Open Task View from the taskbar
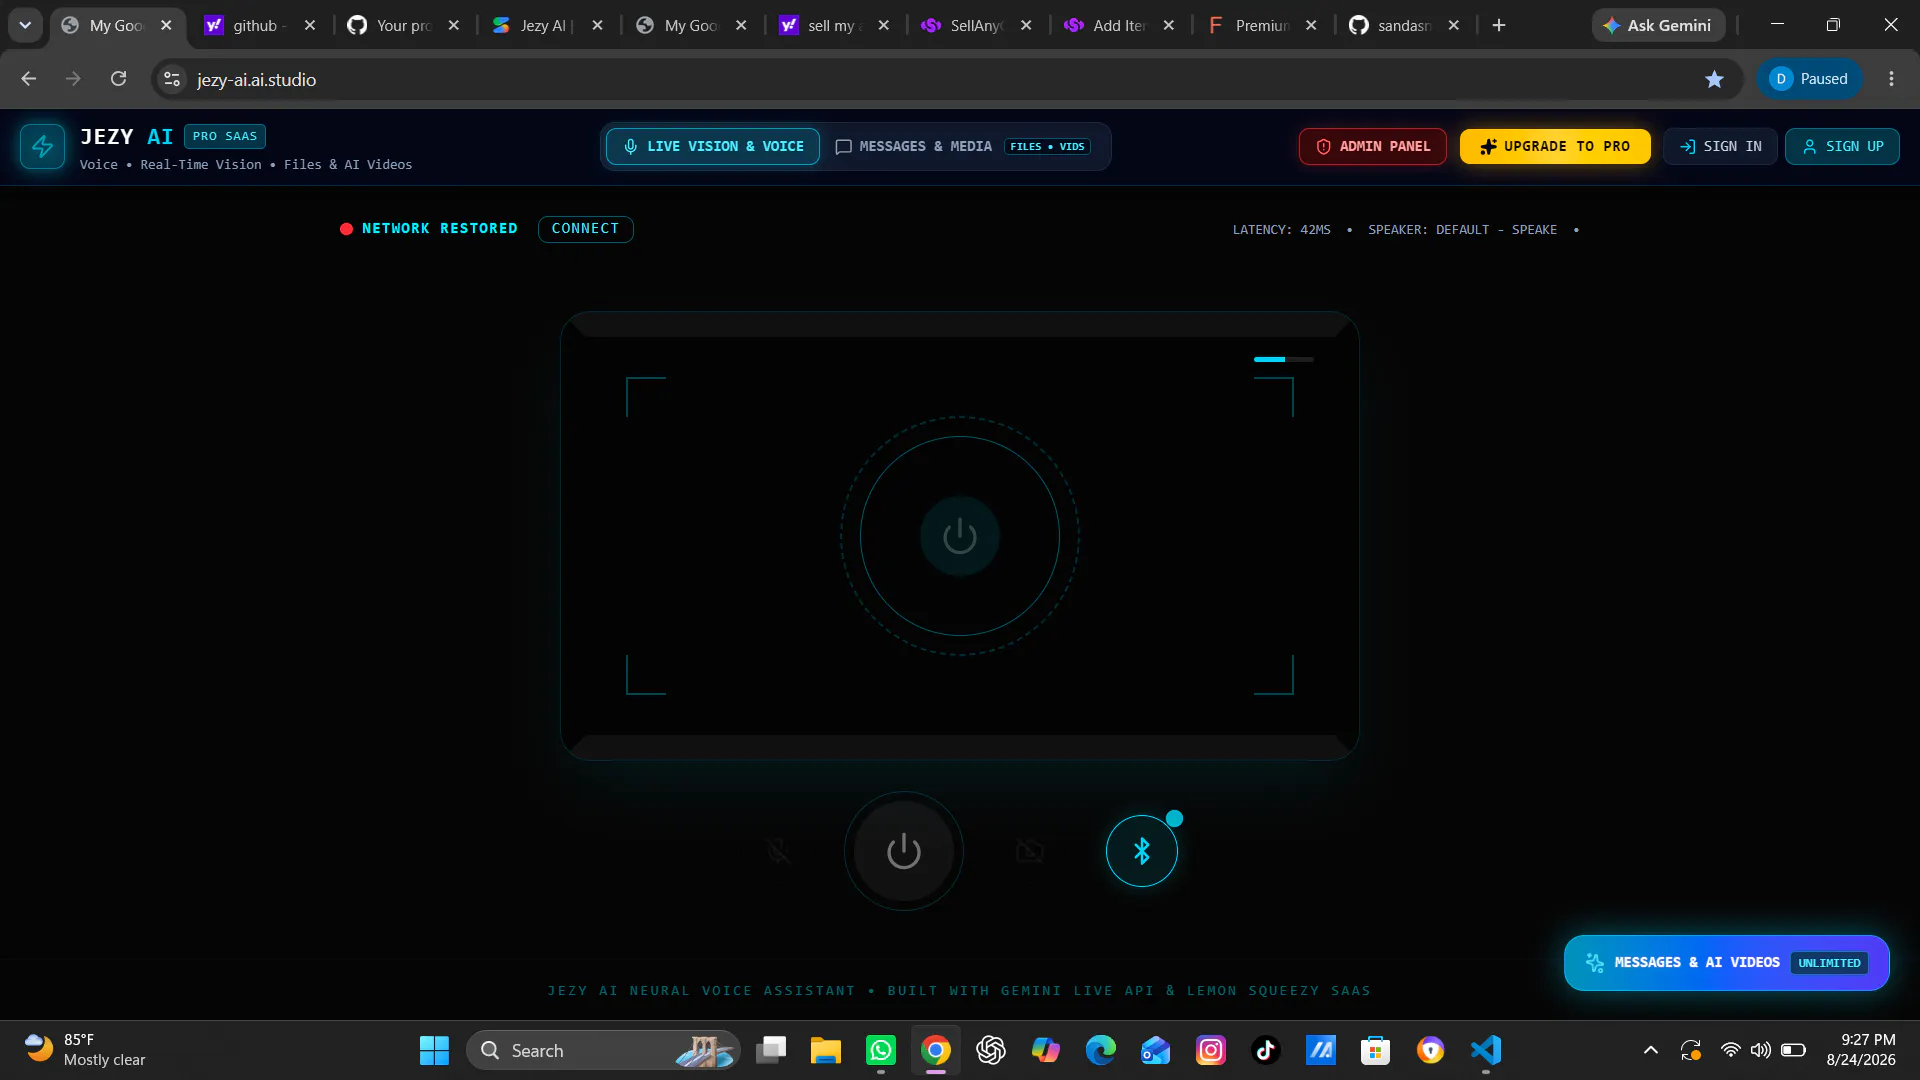This screenshot has width=1920, height=1080. tap(771, 1050)
